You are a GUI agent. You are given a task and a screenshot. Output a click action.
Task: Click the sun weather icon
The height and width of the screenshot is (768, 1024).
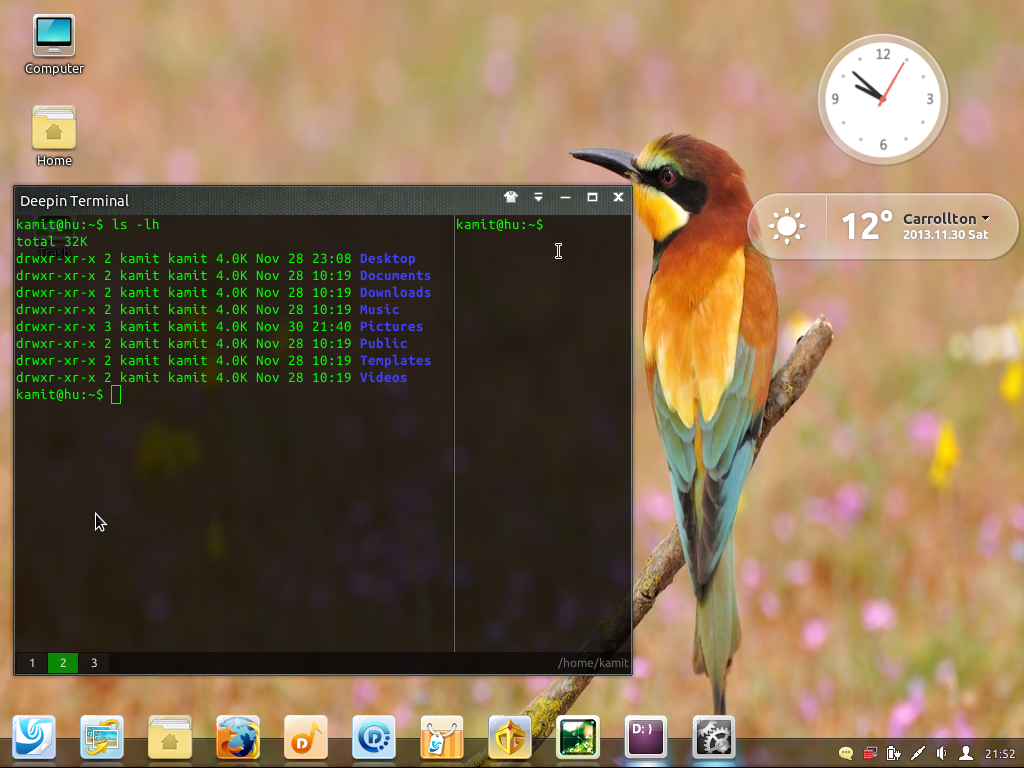coord(787,226)
